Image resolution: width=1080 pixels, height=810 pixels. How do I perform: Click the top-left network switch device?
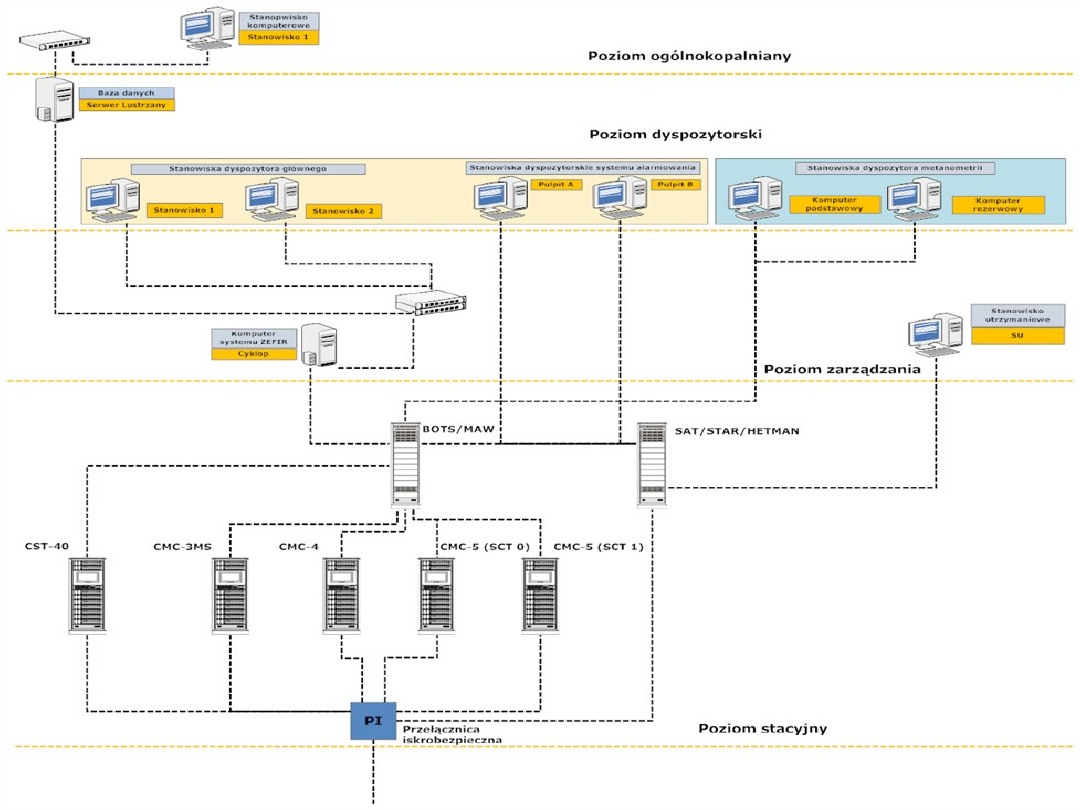(57, 42)
